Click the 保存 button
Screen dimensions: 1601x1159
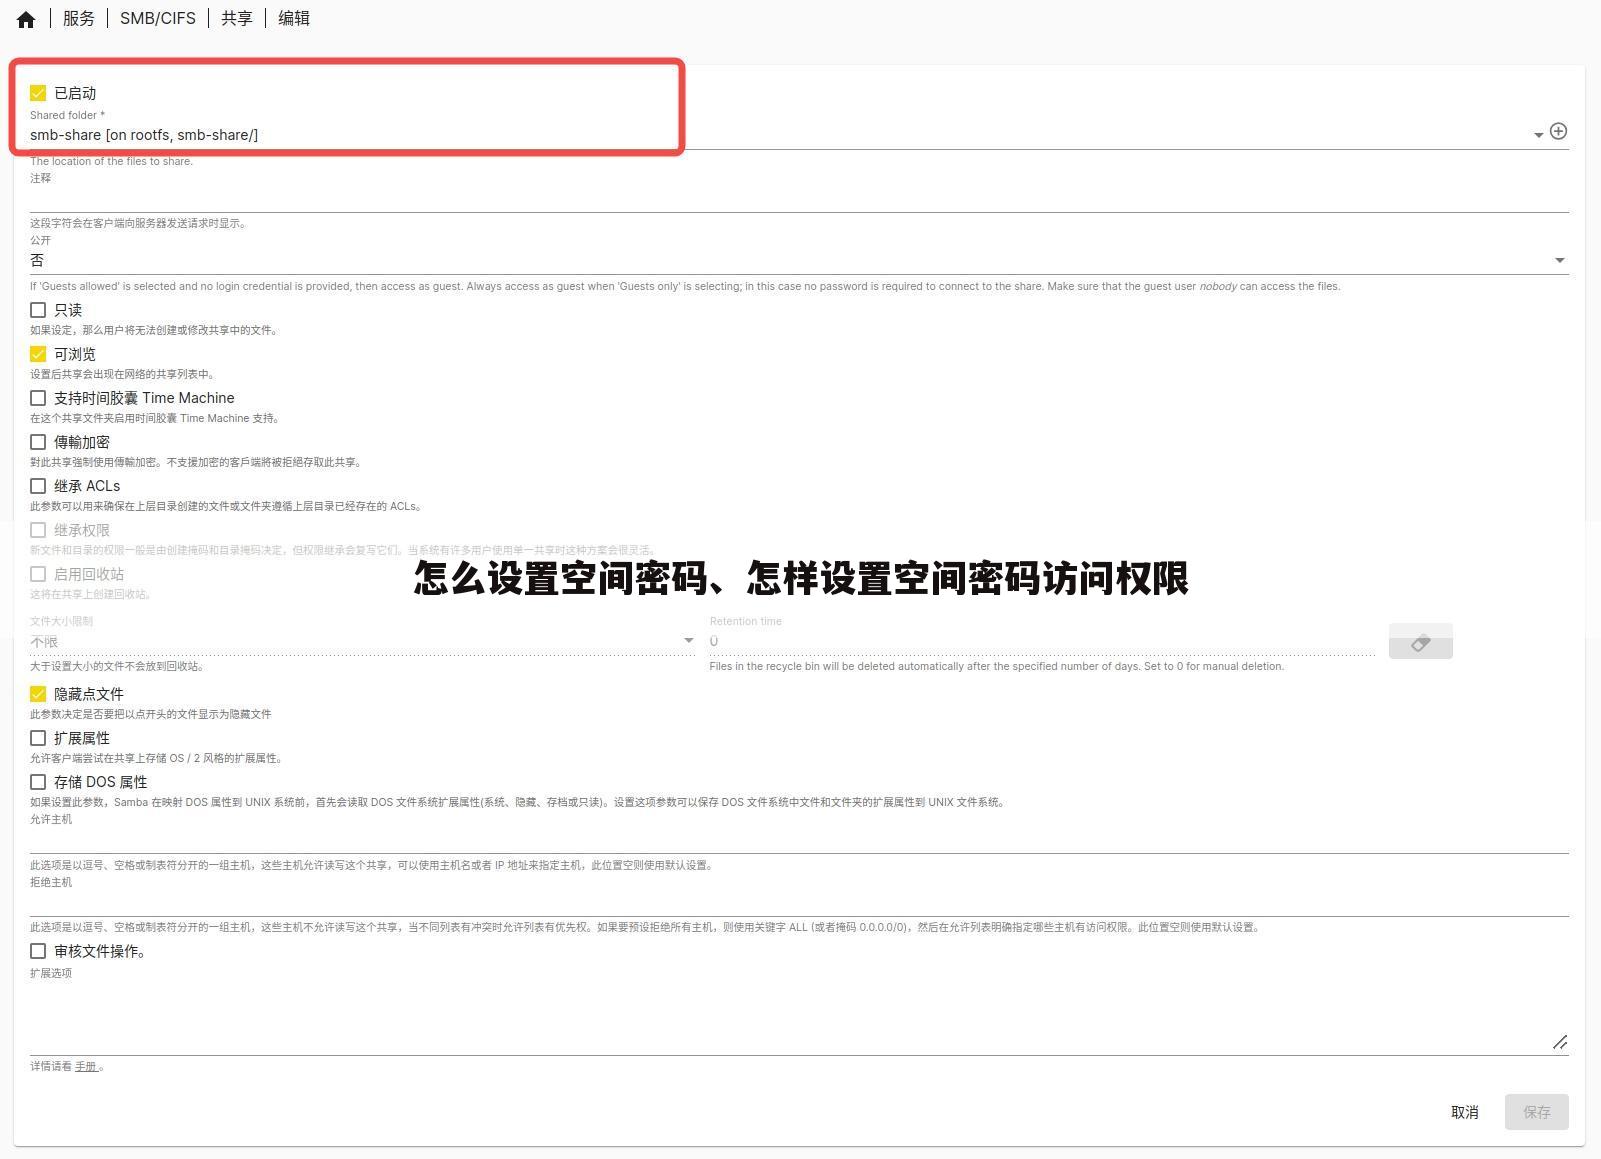(x=1536, y=1112)
